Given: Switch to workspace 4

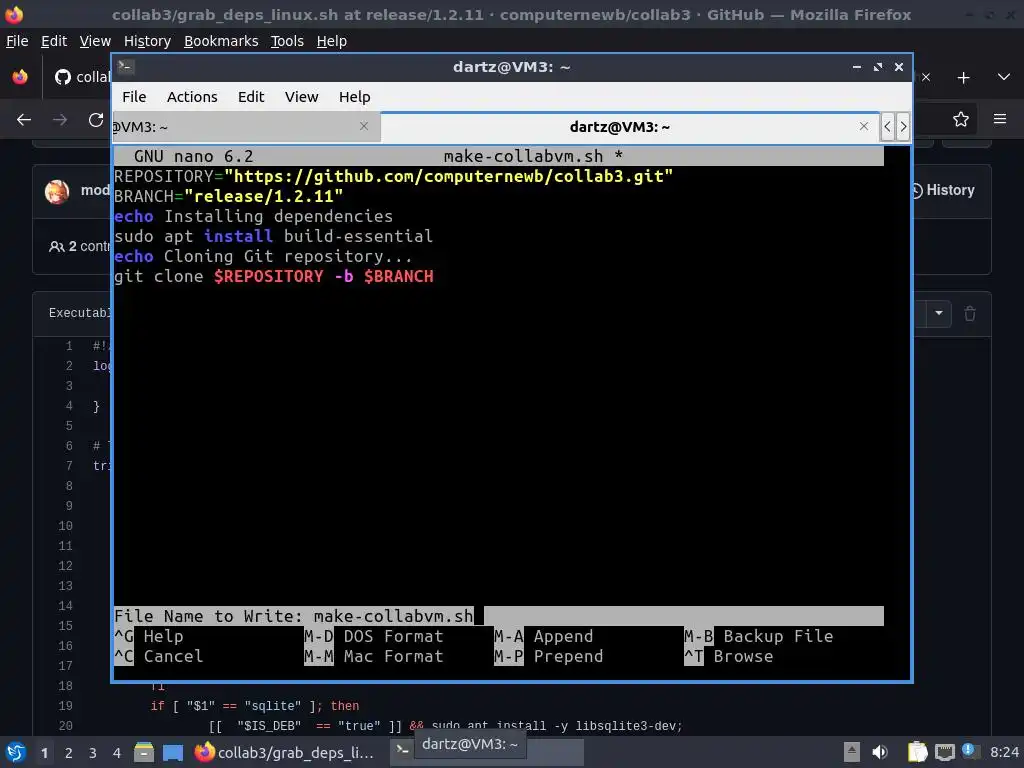Looking at the screenshot, I should point(117,753).
